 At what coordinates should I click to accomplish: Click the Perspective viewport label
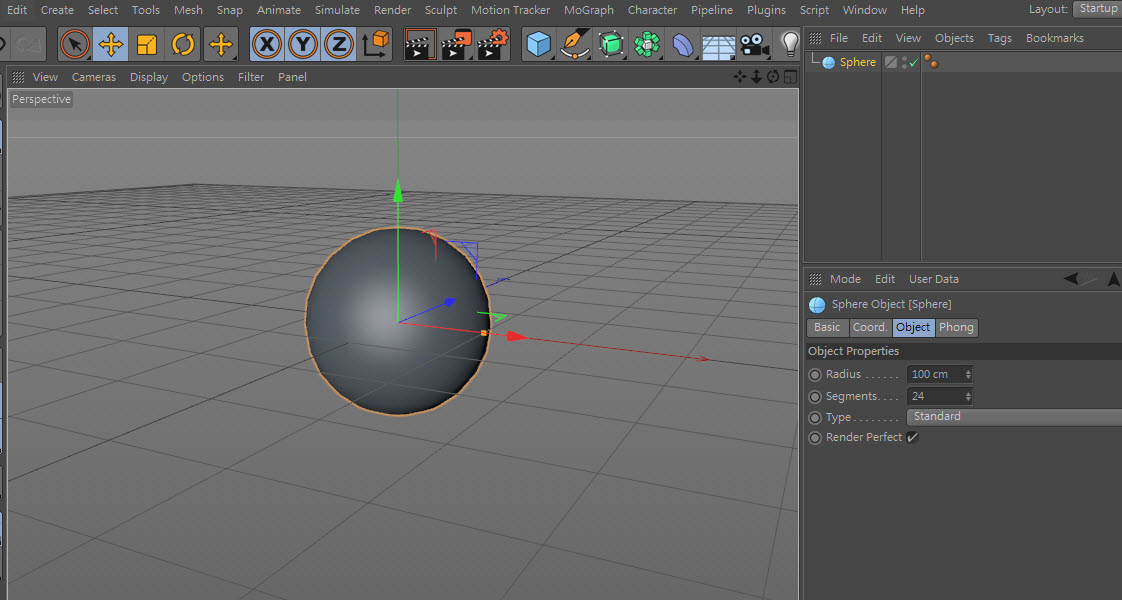pyautogui.click(x=40, y=99)
